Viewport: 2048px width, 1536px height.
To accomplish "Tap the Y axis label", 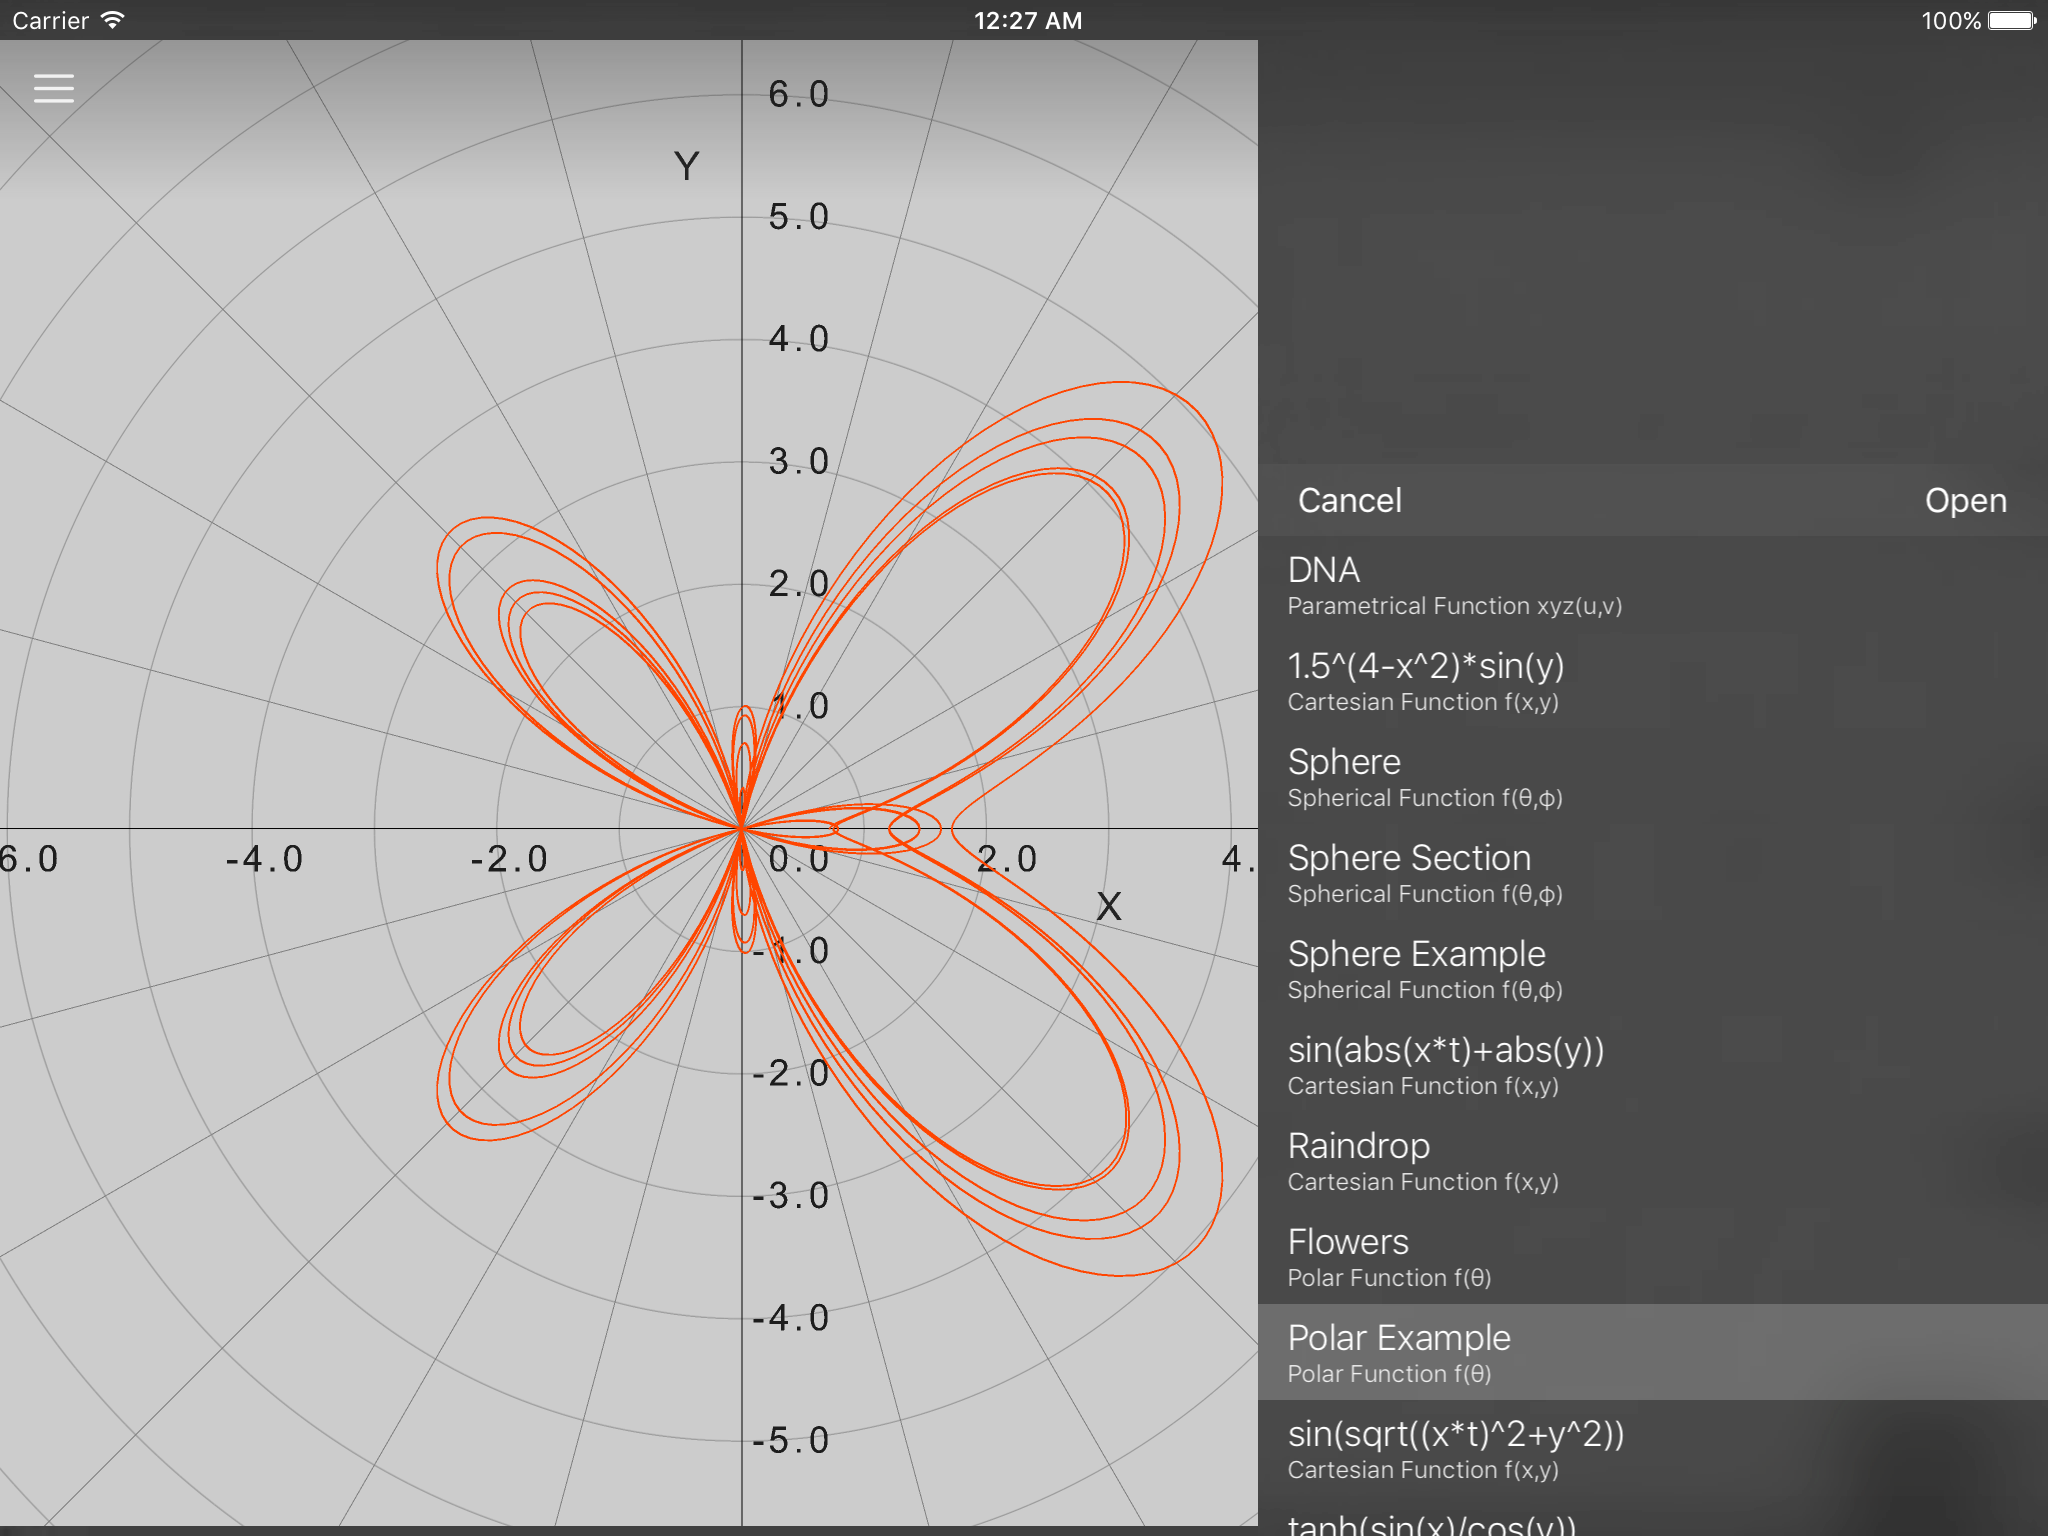I will 686,166.
